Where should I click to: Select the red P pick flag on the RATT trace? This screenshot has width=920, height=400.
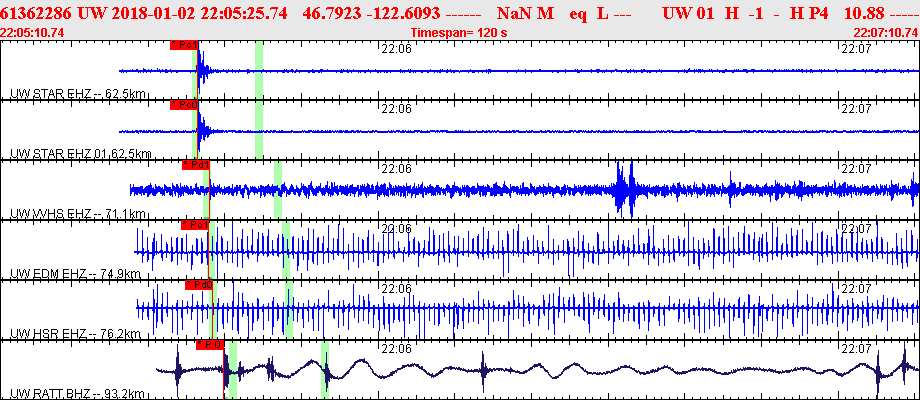209,345
